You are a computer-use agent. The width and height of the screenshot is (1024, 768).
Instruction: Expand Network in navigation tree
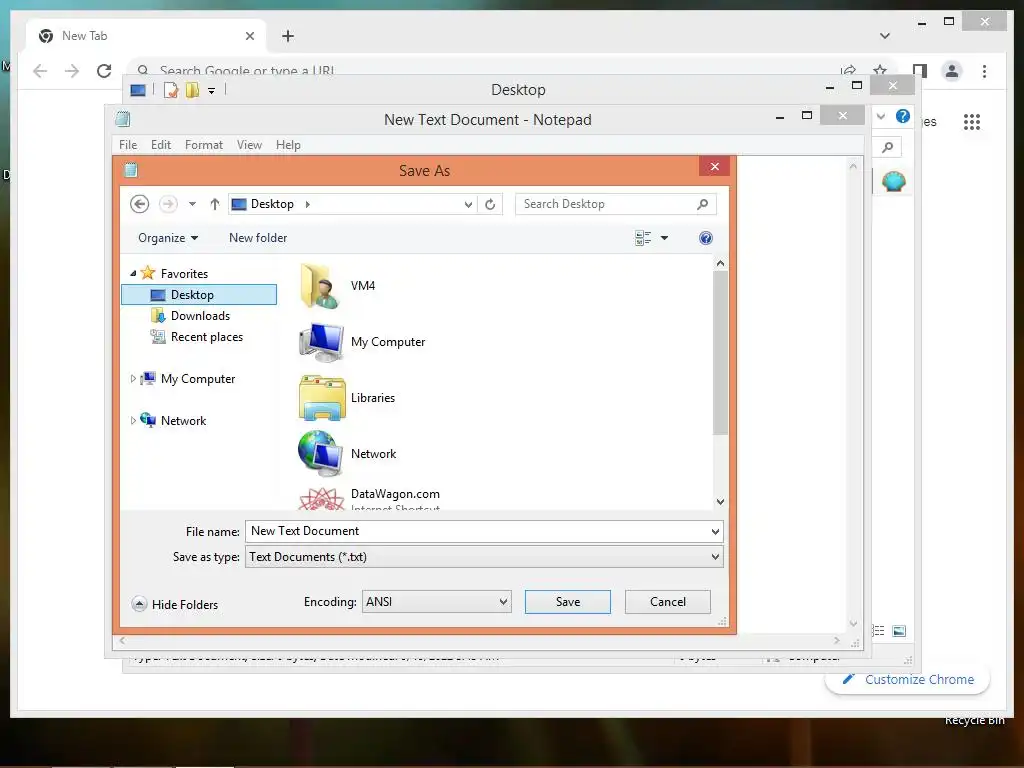(133, 421)
